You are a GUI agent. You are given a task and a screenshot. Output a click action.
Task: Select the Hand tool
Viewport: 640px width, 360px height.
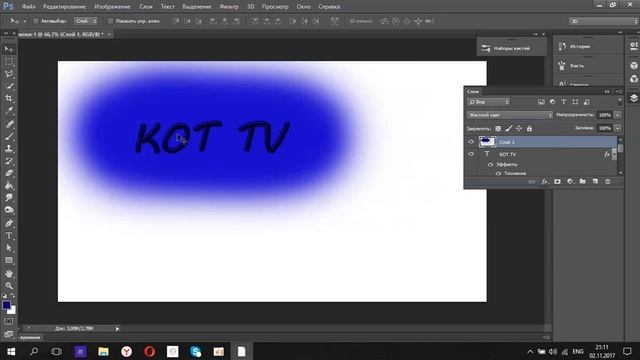pos(9,273)
